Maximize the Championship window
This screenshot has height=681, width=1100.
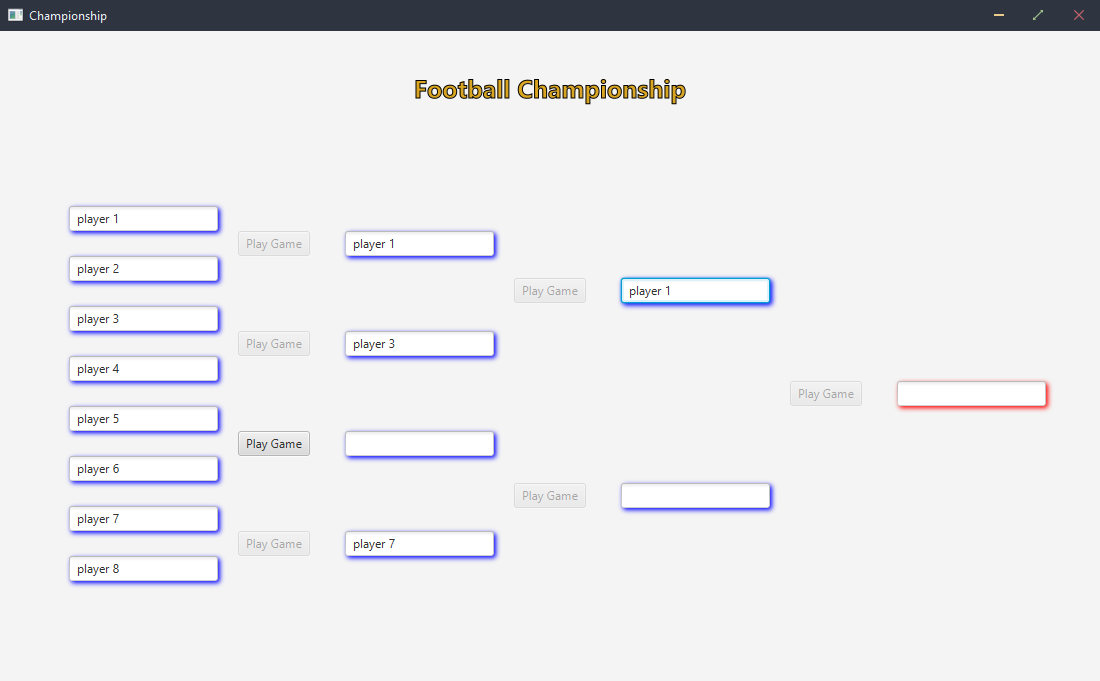(1038, 15)
